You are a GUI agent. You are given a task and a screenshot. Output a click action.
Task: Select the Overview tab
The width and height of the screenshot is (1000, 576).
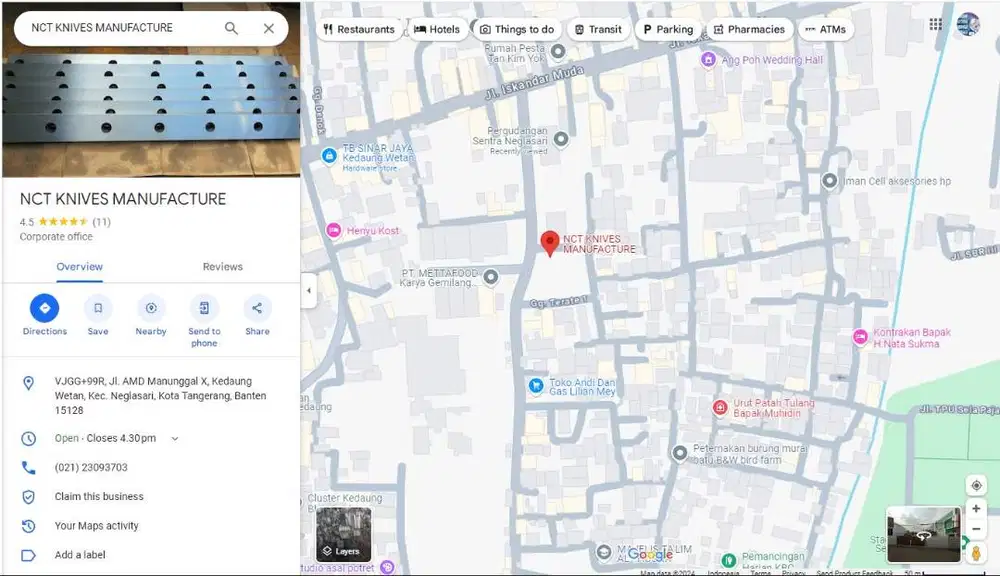coord(79,267)
